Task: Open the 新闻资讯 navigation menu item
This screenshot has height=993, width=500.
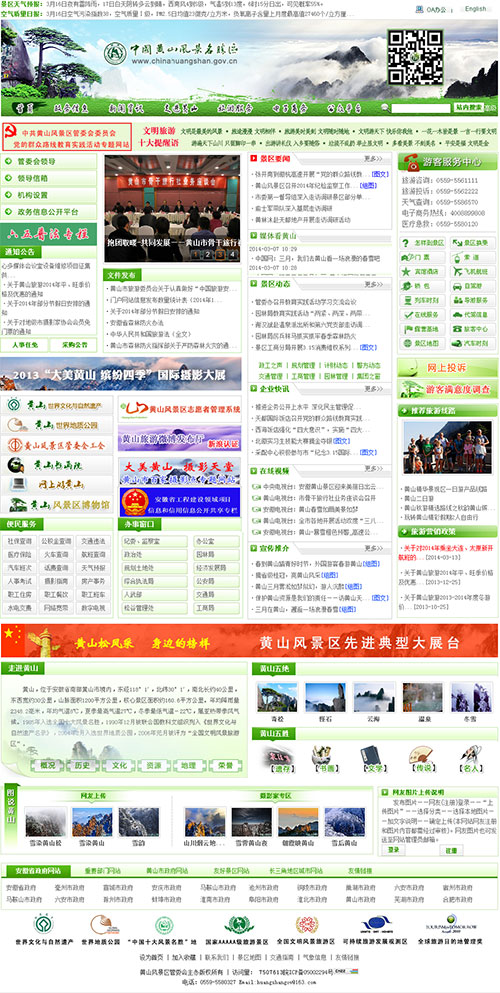Action: click(x=125, y=108)
